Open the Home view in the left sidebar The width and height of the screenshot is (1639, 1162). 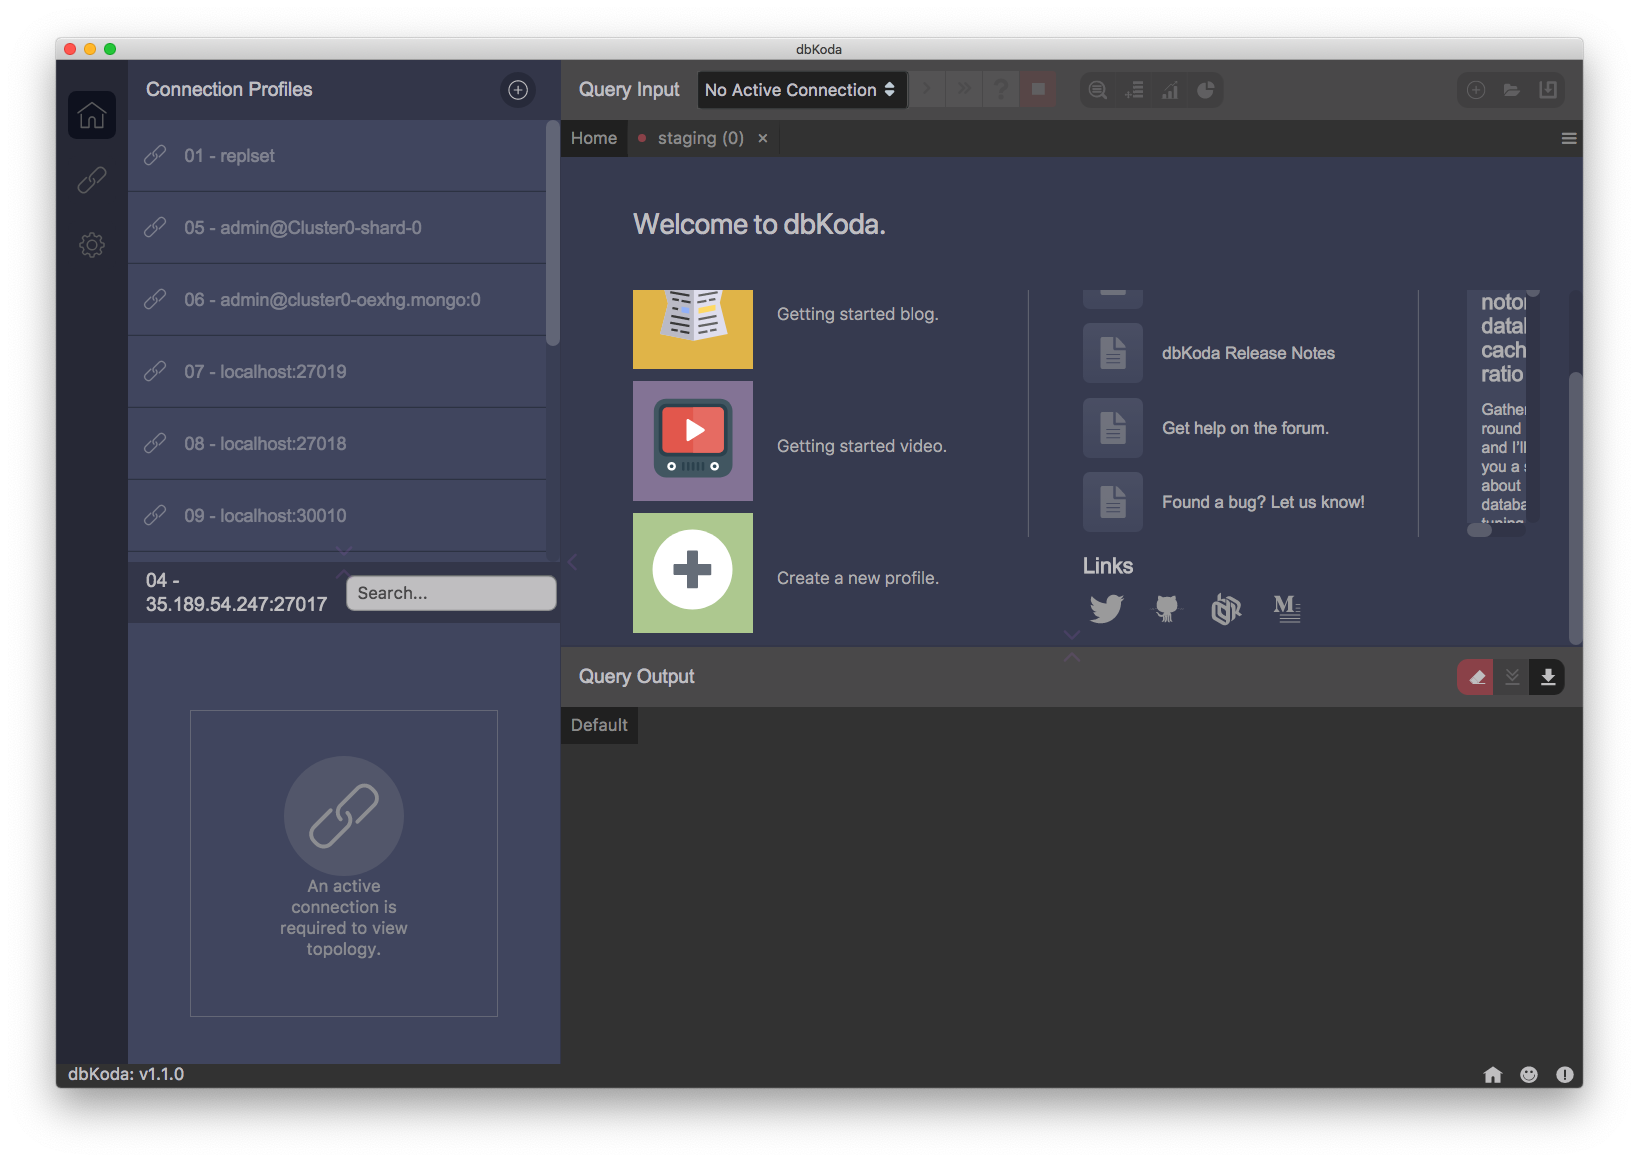[92, 115]
